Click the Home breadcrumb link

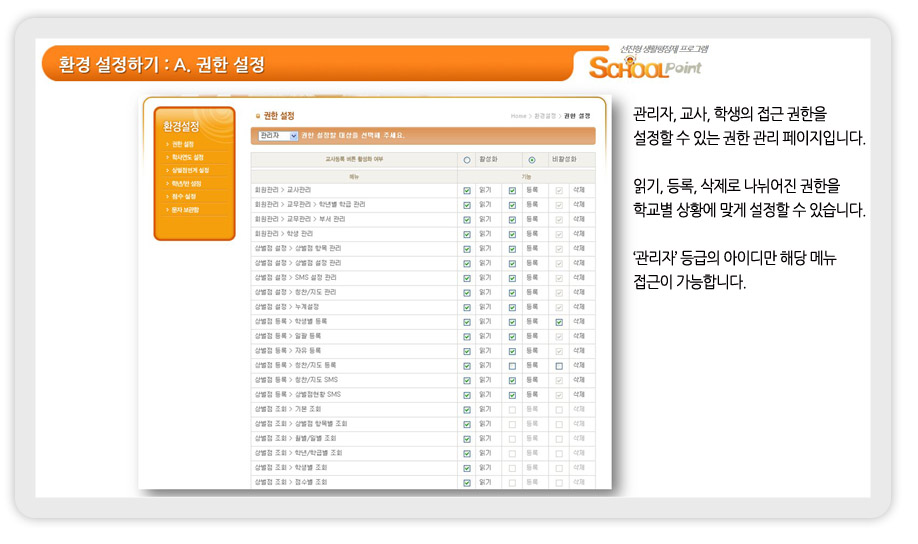[x=518, y=116]
